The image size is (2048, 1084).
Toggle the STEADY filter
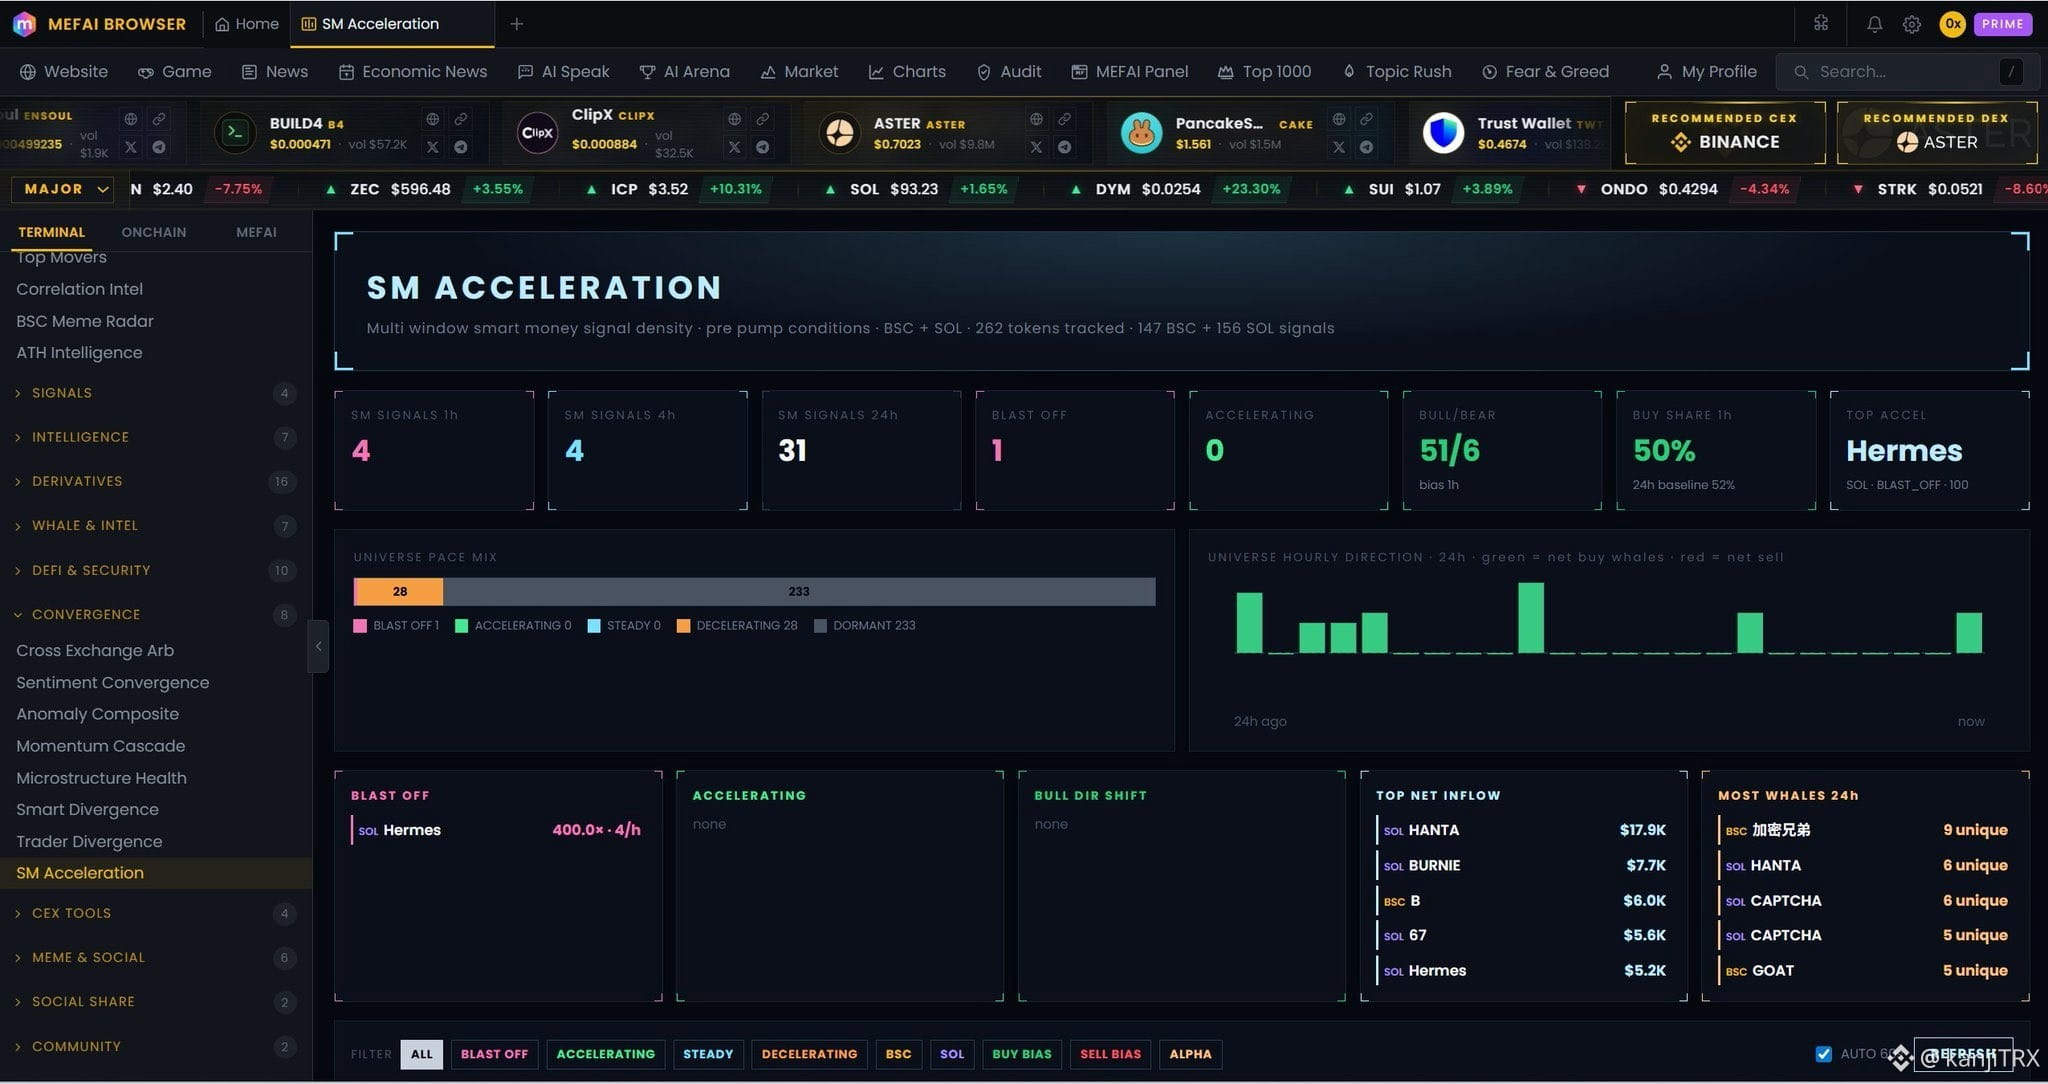[x=708, y=1054]
